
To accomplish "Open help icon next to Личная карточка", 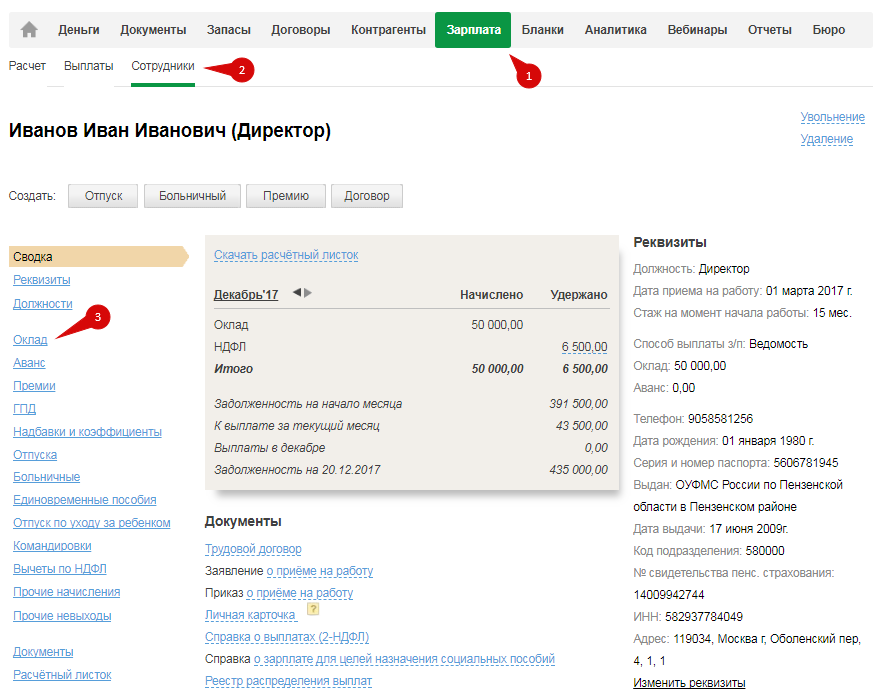I will point(313,609).
